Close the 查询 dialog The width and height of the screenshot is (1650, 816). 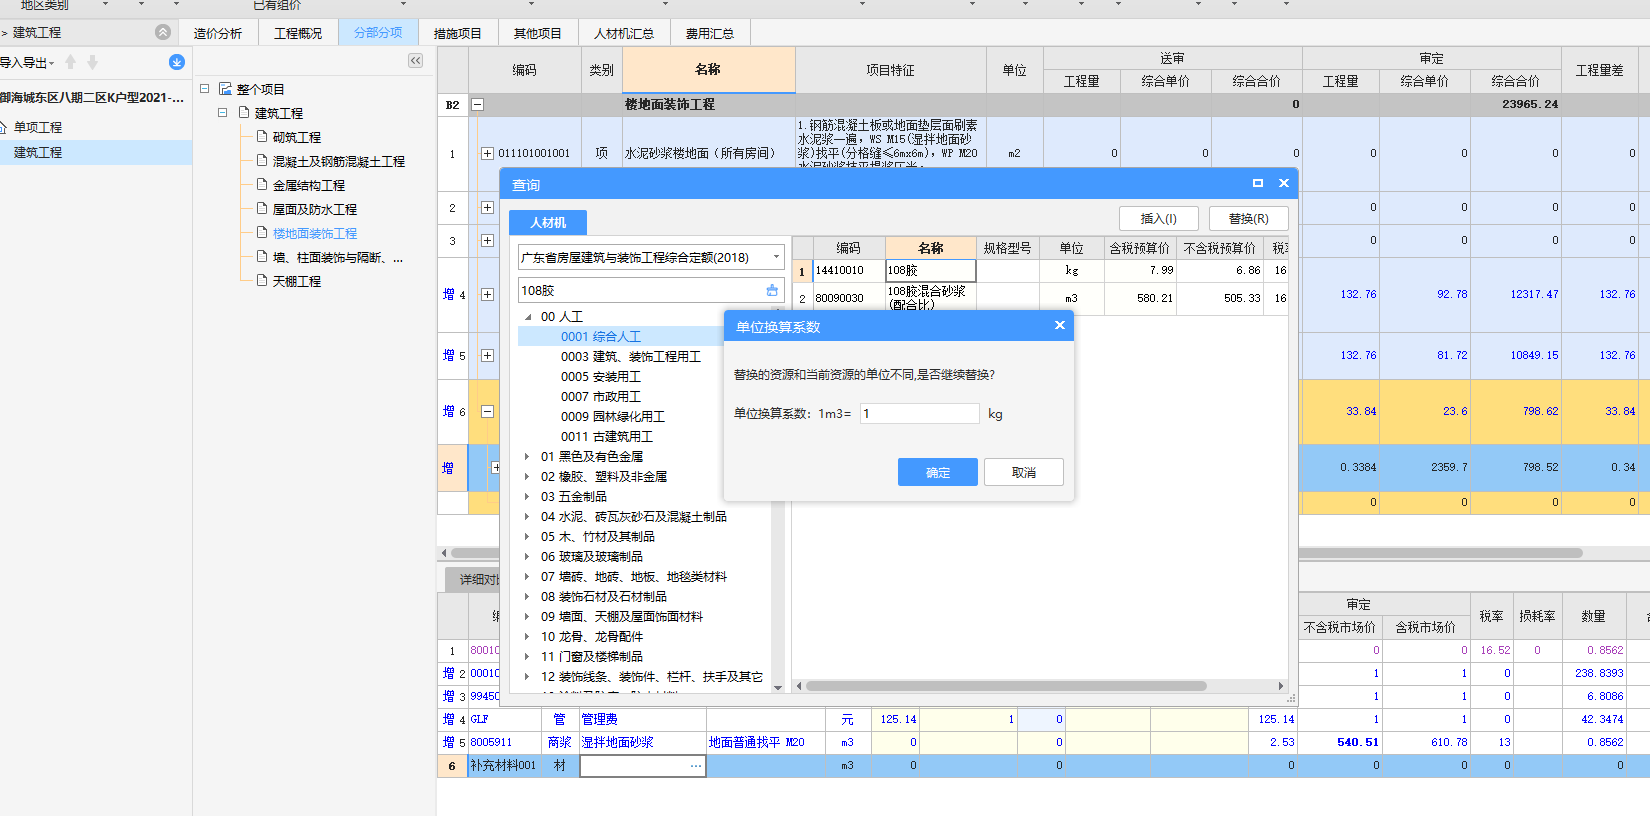point(1284,183)
